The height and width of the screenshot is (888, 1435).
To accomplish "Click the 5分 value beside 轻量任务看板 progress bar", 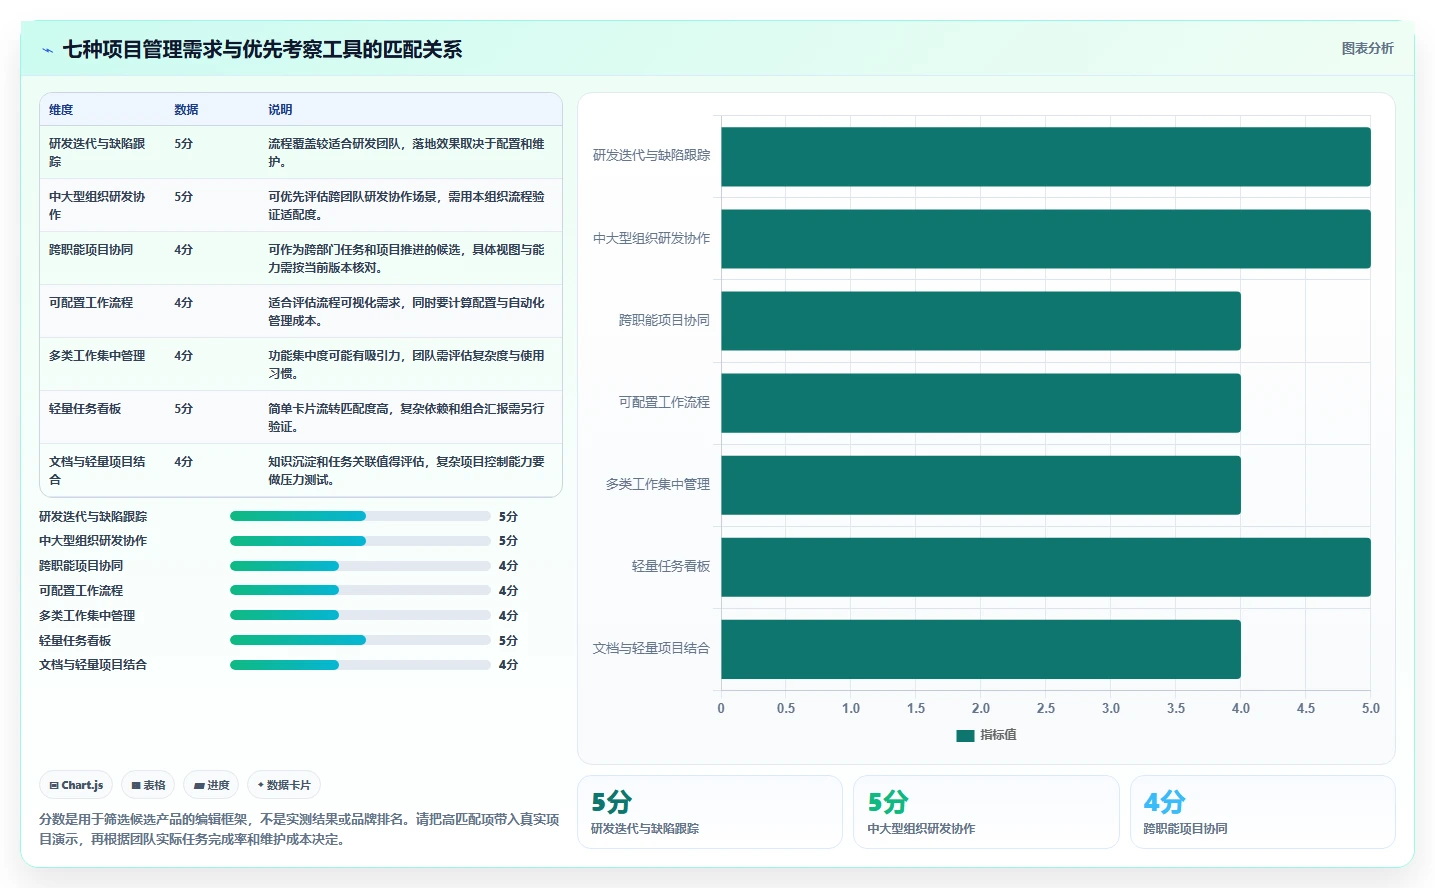I will point(508,641).
